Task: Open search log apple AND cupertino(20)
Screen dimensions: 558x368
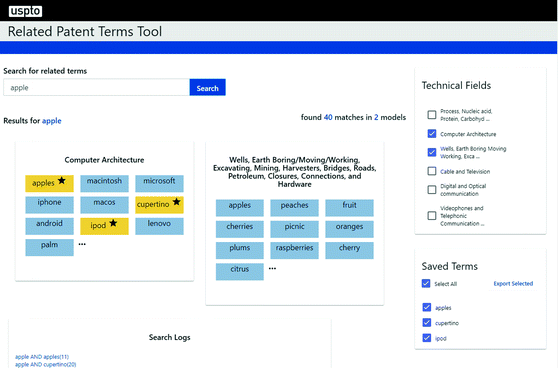Action: point(46,364)
